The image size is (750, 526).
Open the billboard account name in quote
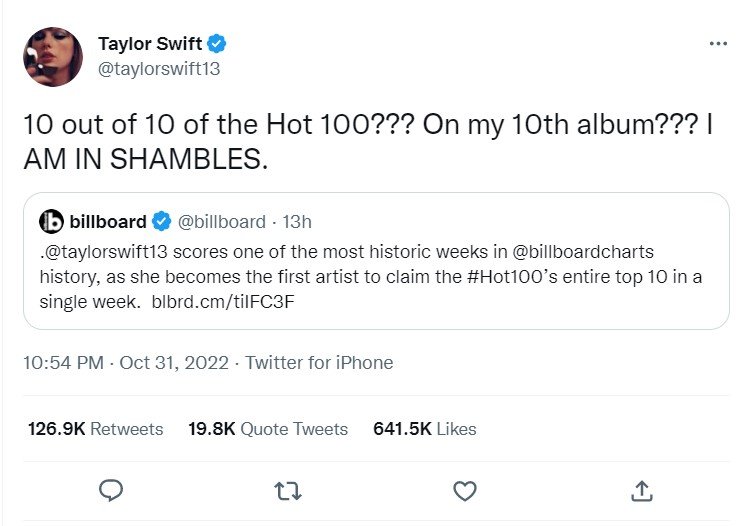click(108, 221)
